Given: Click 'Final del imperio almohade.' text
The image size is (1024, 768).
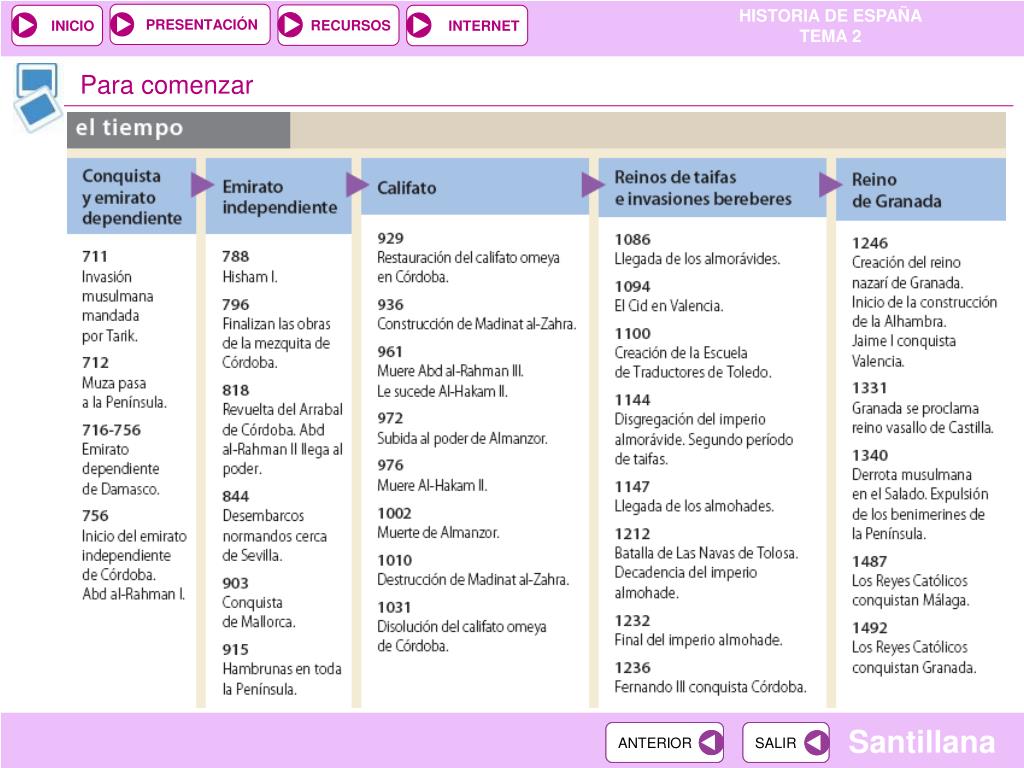Looking at the screenshot, I should (698, 640).
